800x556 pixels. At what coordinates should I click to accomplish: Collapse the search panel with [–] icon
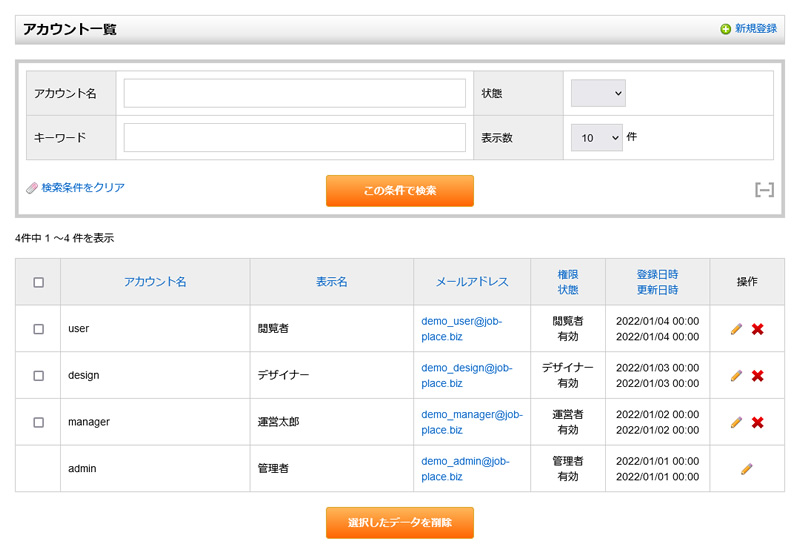tap(764, 190)
